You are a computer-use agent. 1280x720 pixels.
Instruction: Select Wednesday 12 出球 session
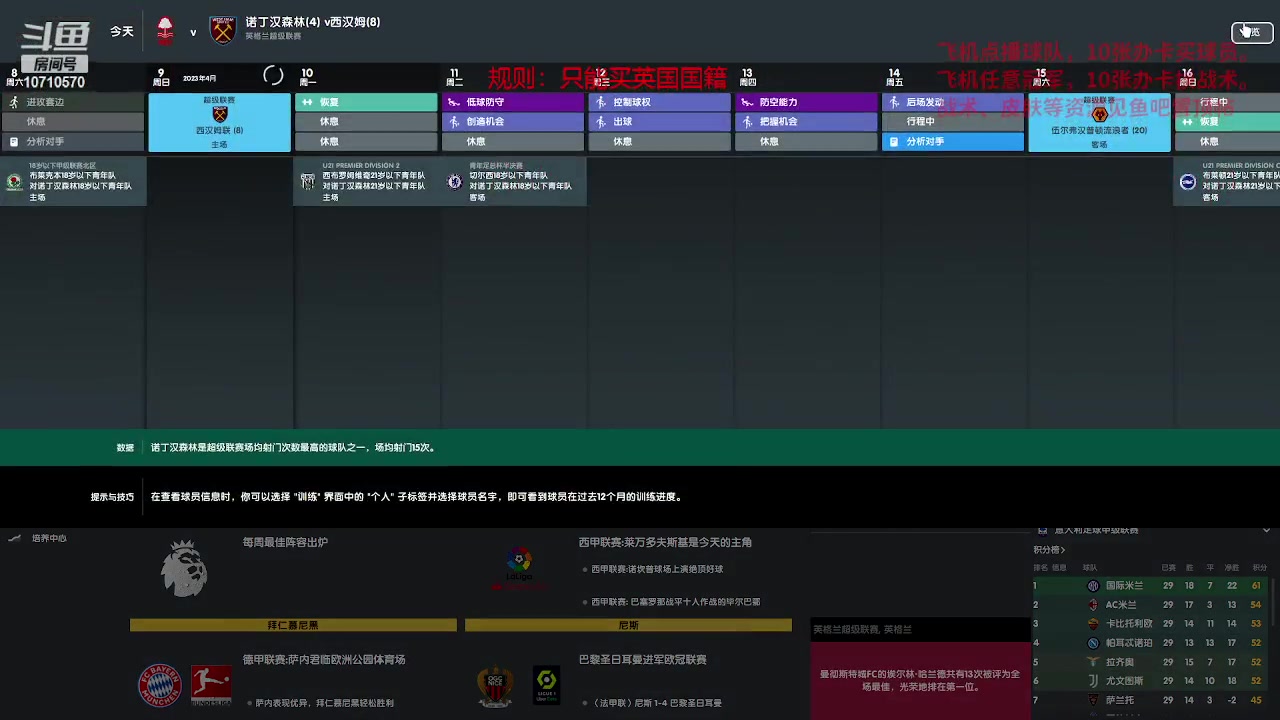coord(659,122)
